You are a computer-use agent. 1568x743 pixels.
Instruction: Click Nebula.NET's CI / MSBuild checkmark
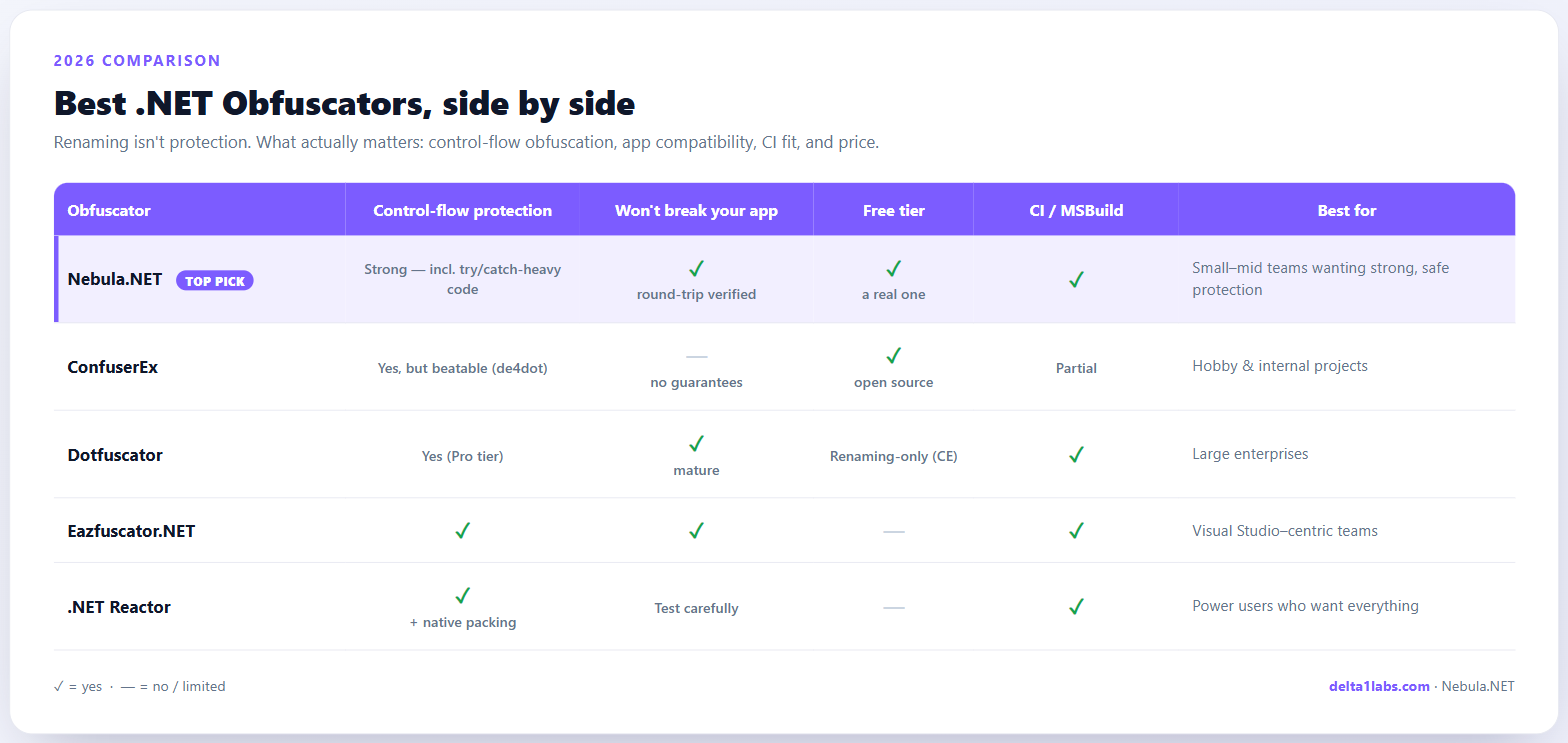(1076, 280)
